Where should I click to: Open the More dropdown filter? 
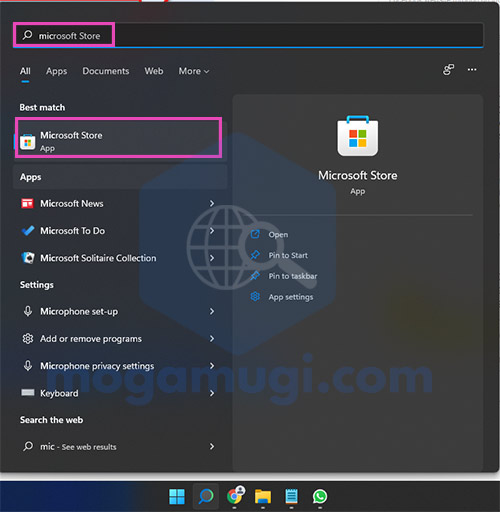[x=194, y=71]
